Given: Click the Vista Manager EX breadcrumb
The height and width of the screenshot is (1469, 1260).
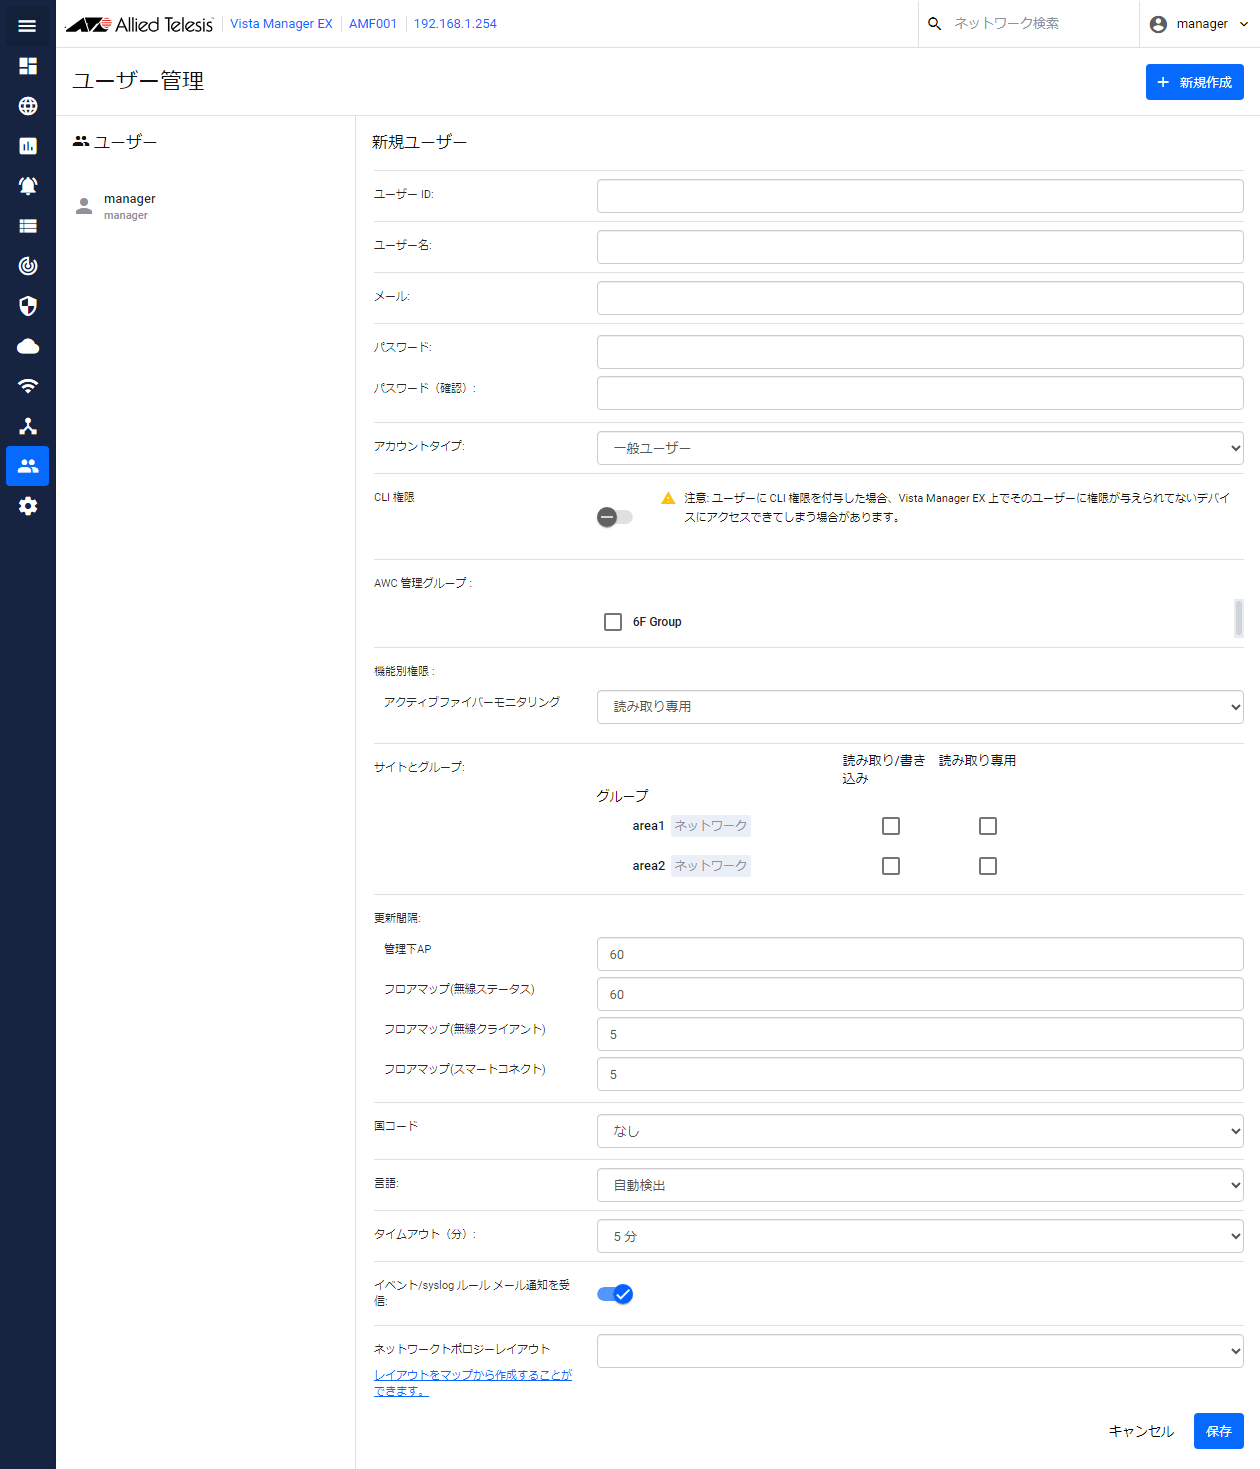Looking at the screenshot, I should coord(281,24).
